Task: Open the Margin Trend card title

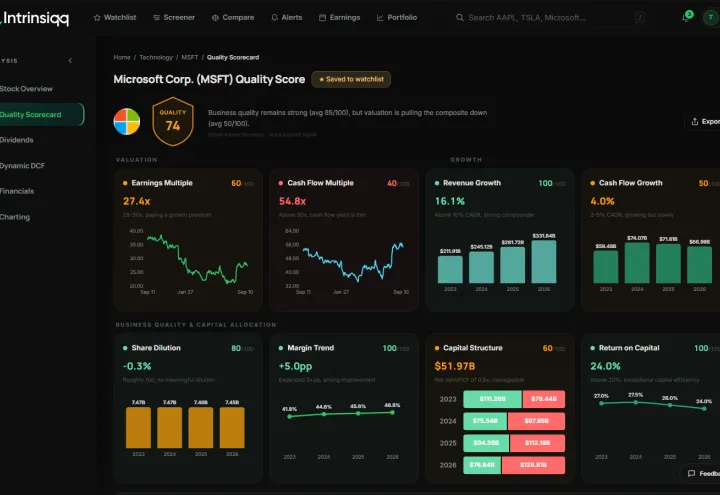Action: [x=310, y=348]
